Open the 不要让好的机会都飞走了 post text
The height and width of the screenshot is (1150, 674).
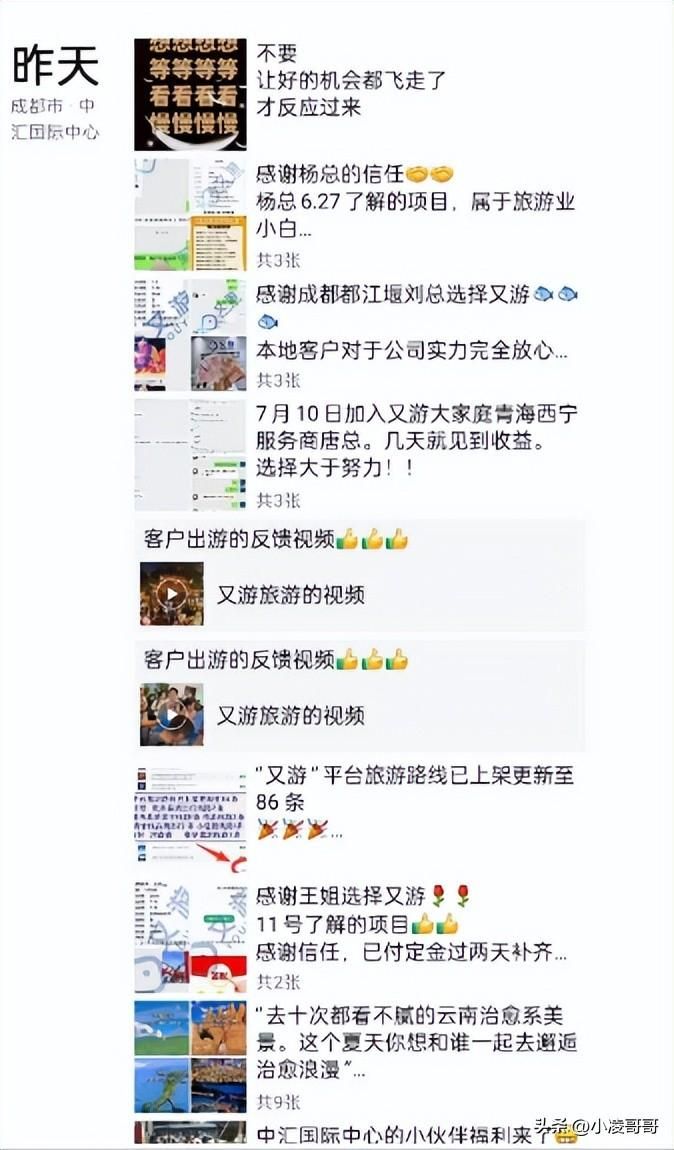point(351,80)
